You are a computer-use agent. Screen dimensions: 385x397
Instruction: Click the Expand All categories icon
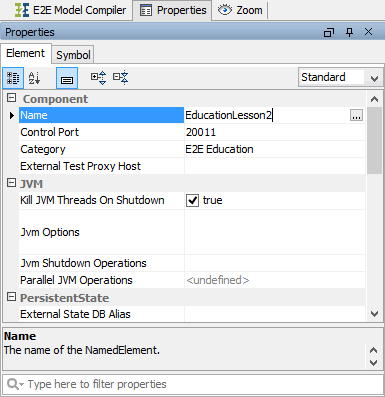(x=99, y=78)
